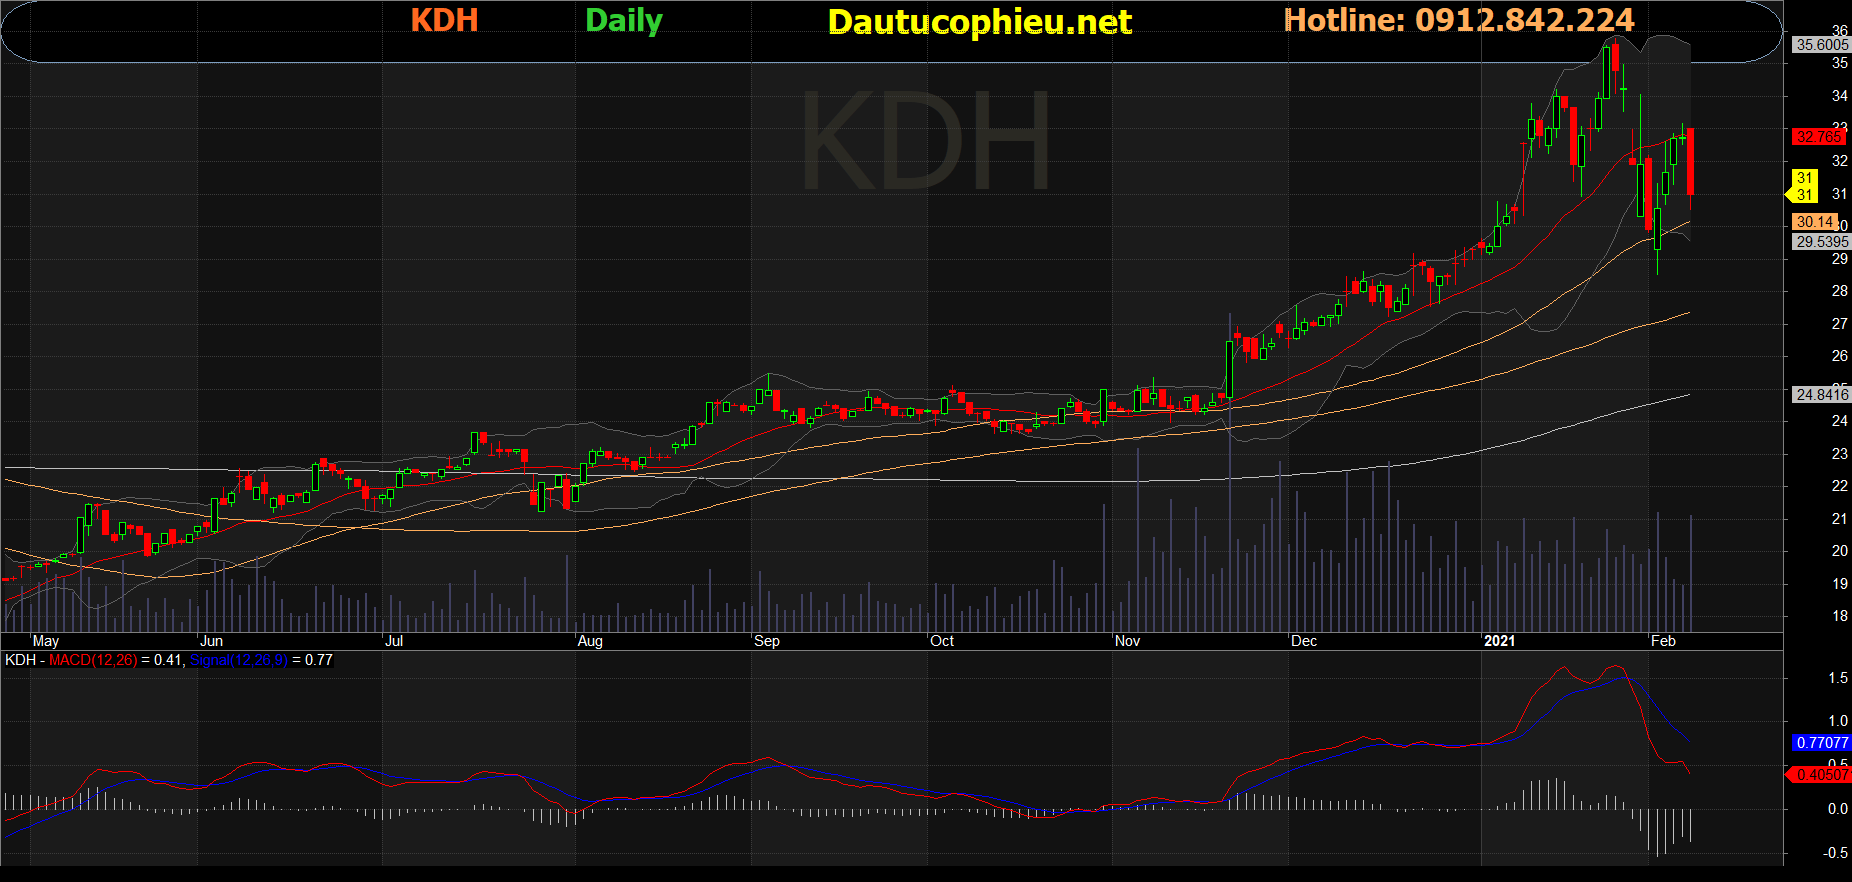
Task: Click the red 0.40507 MACD value label
Action: tap(1821, 775)
